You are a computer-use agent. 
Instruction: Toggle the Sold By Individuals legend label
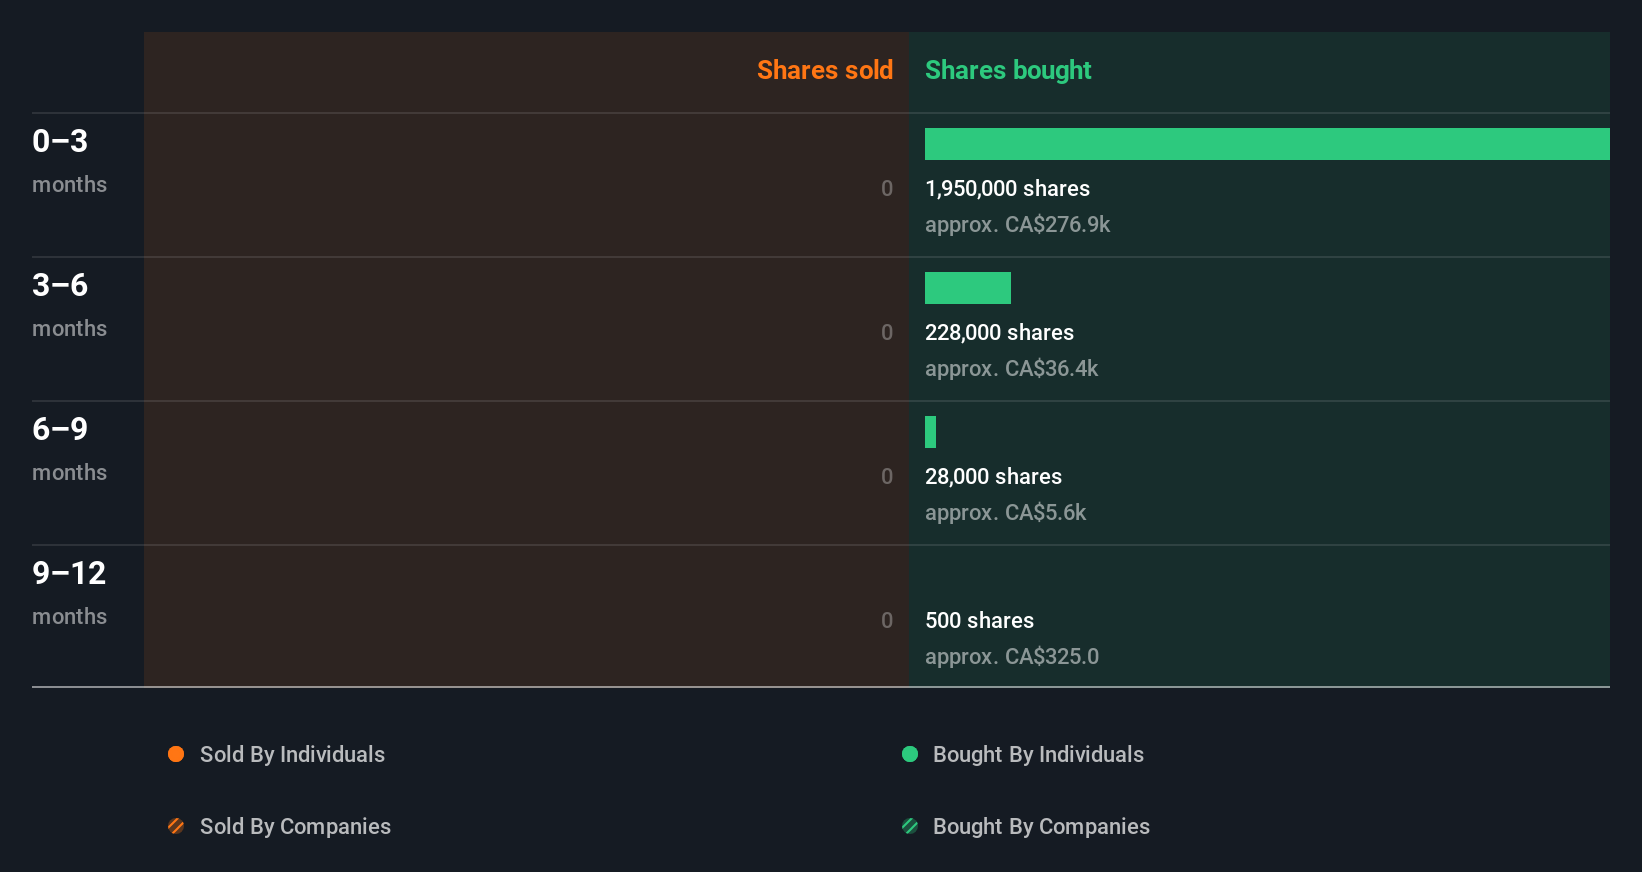coord(292,754)
